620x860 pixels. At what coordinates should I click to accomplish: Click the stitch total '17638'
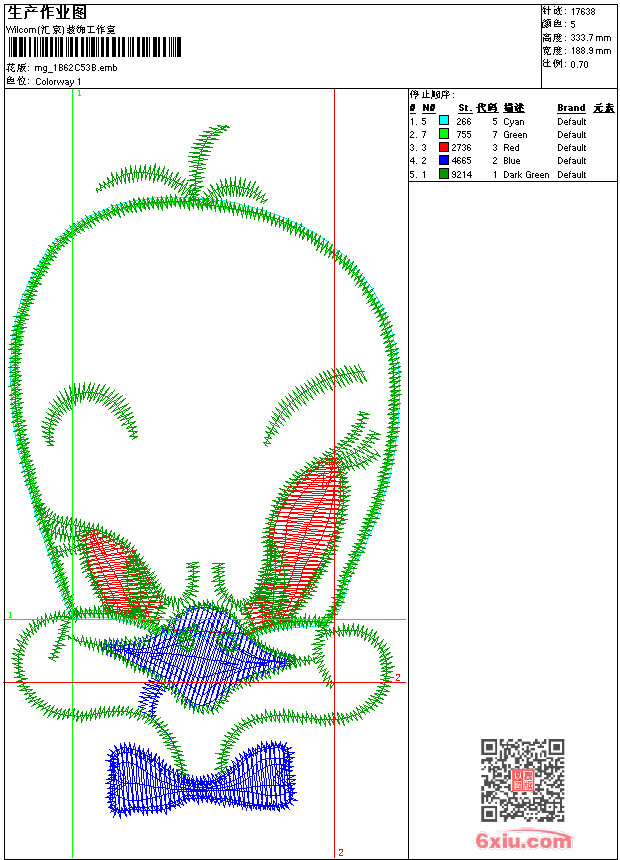pos(583,12)
